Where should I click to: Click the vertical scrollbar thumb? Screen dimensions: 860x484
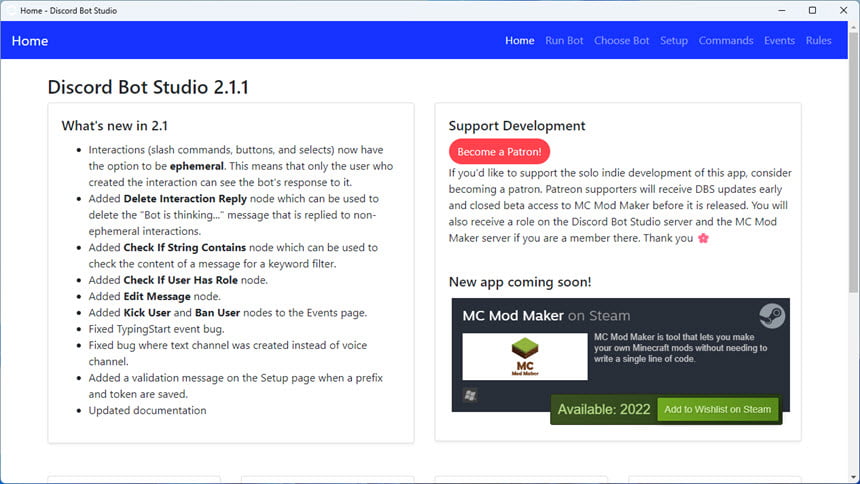point(853,162)
